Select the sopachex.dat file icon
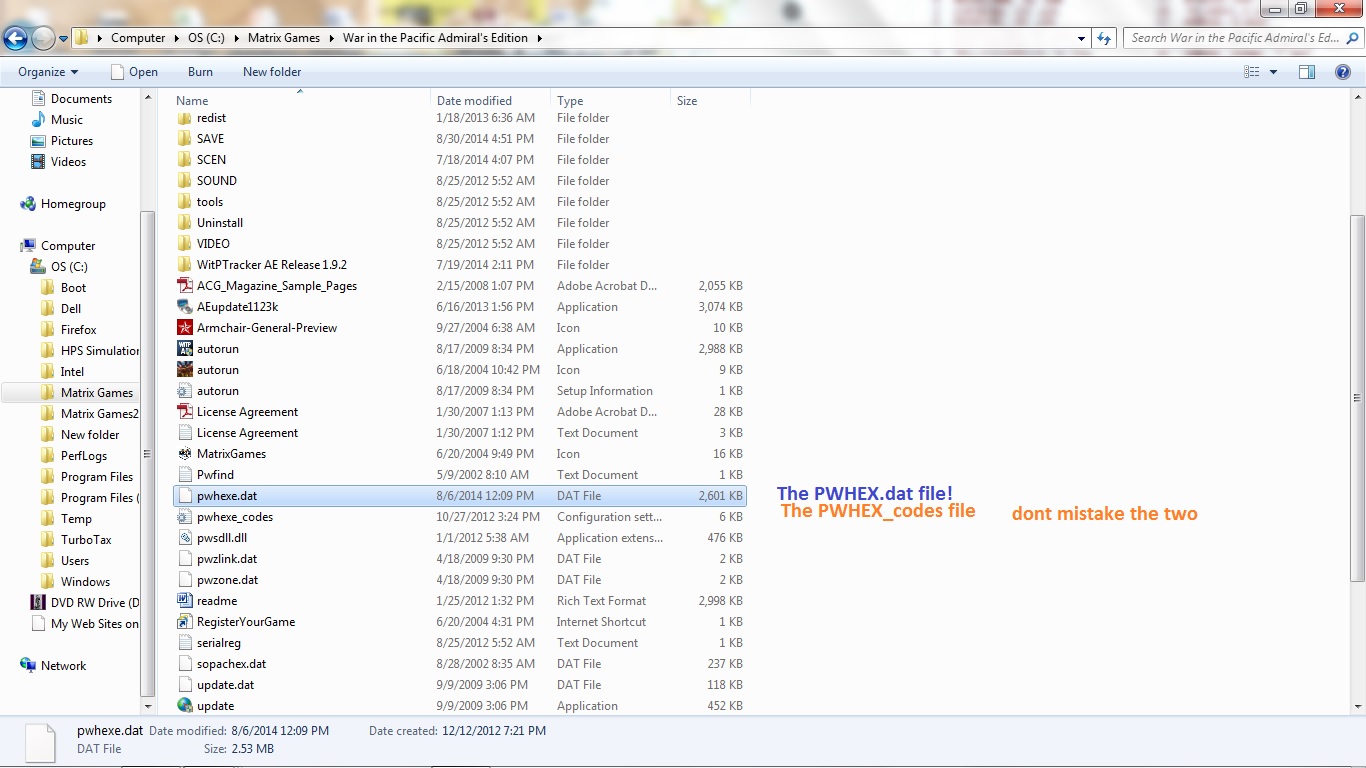Screen dimensions: 1366x768 coord(184,664)
